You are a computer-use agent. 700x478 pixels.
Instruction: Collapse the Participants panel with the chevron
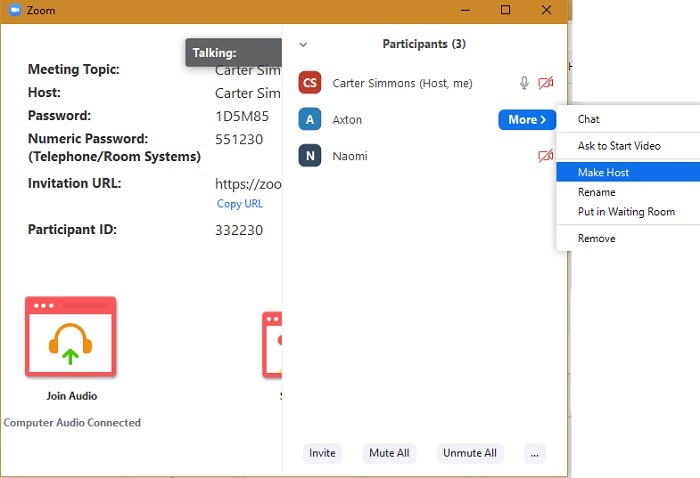(303, 44)
